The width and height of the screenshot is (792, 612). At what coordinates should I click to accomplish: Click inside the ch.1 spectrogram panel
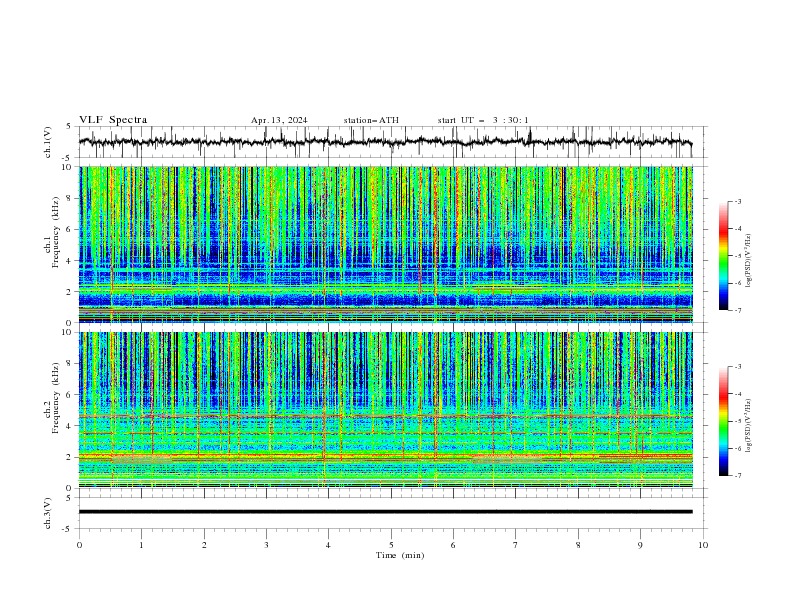tap(385, 244)
